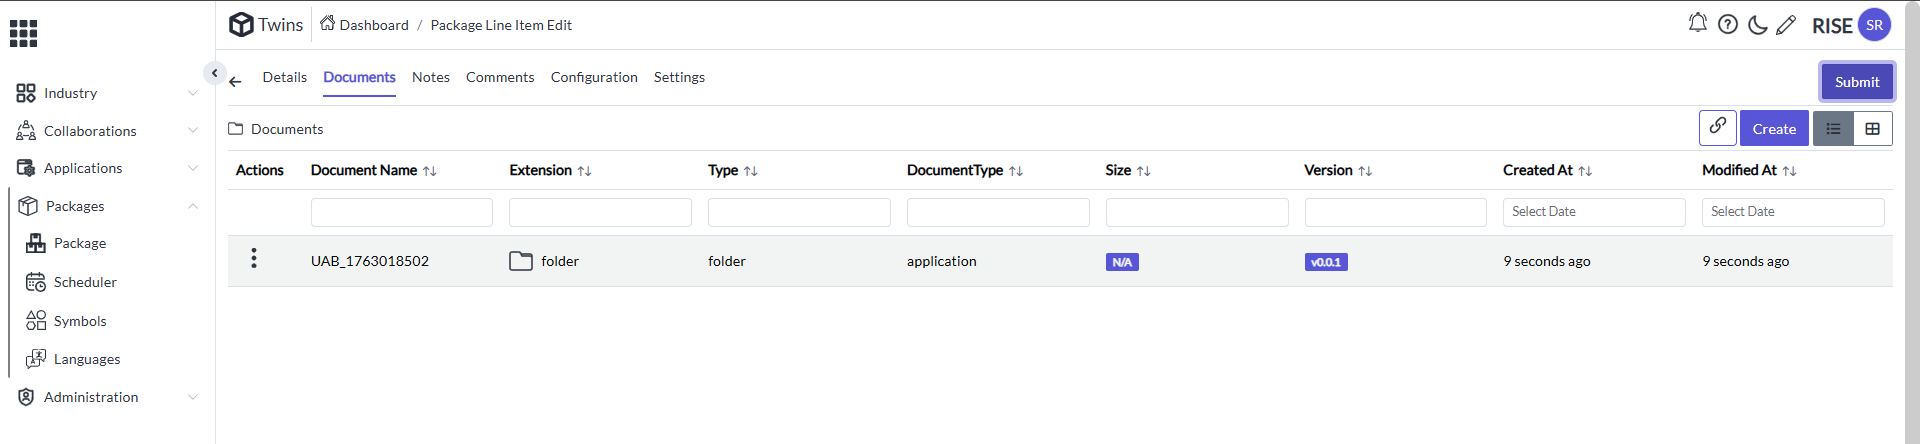Click the Industry sidebar icon
Viewport: 1920px width, 444px height.
click(x=26, y=93)
